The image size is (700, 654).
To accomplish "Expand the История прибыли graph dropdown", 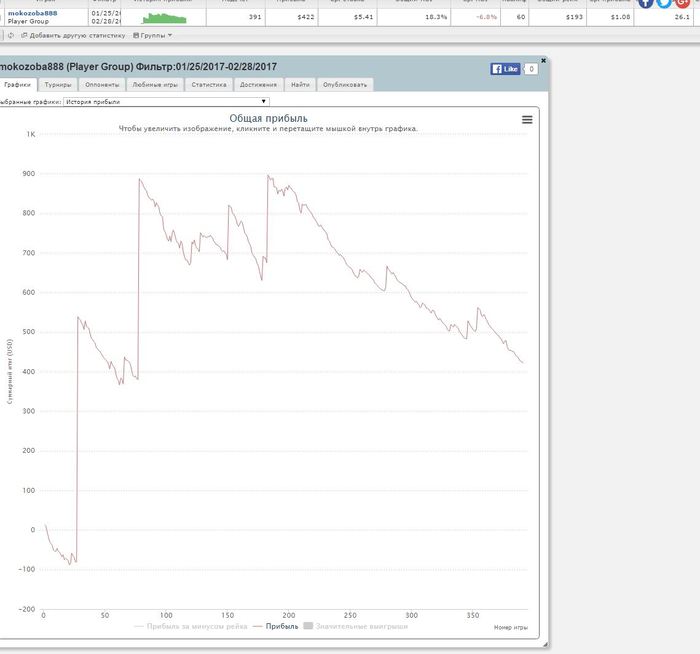I will coord(166,102).
